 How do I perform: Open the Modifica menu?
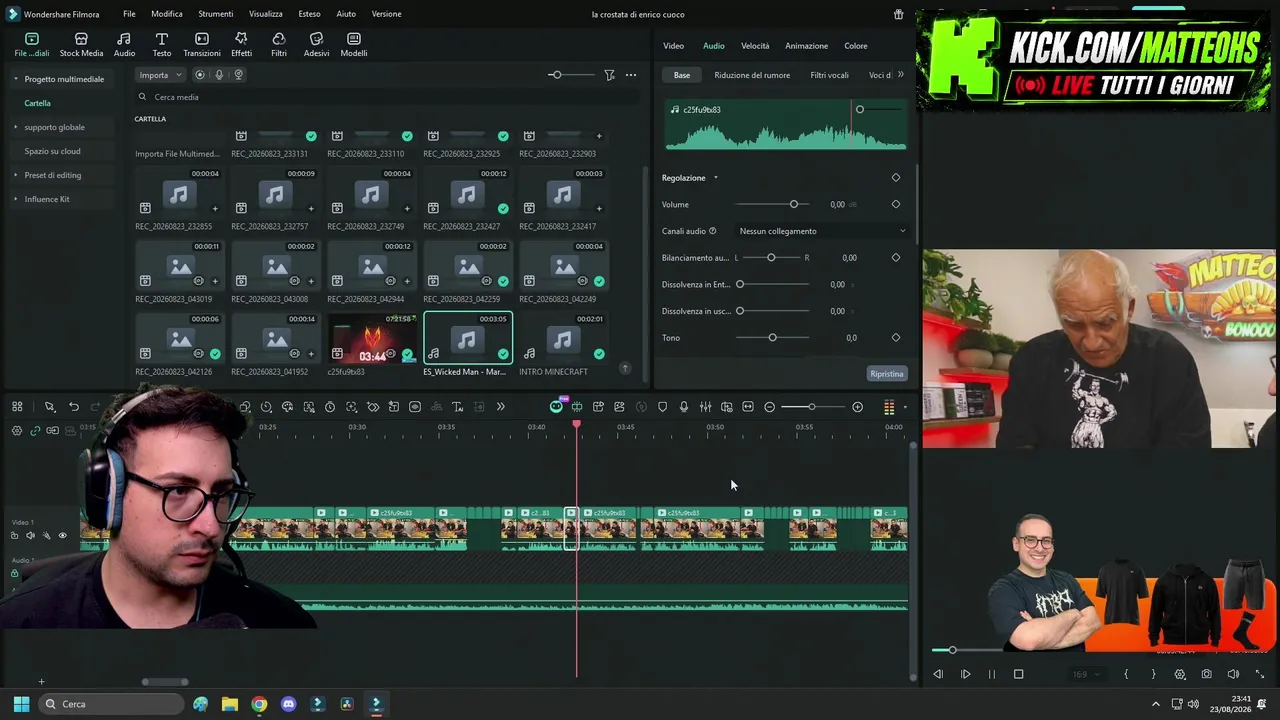[167, 14]
